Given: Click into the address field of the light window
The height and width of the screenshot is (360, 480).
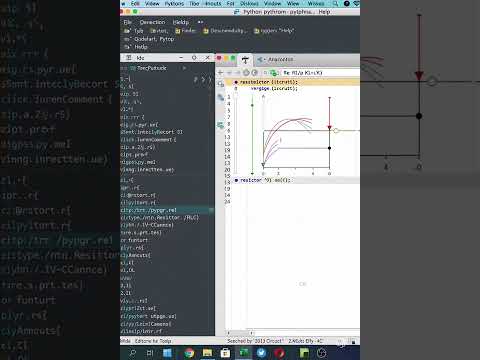Looking at the screenshot, I should point(320,73).
